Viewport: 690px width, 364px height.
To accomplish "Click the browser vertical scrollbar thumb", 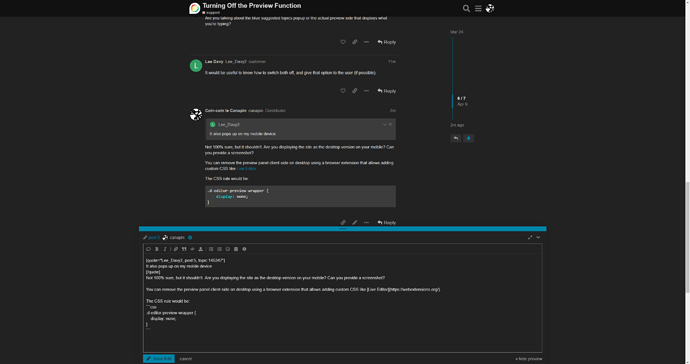I will point(687,237).
